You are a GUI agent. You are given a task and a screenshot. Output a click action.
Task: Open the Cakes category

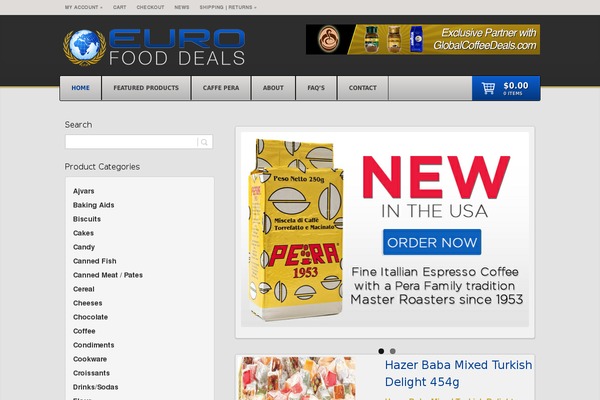[83, 233]
